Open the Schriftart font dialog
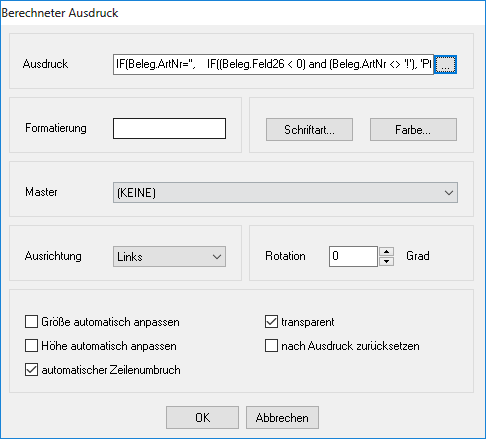This screenshot has height=439, width=486. (309, 130)
